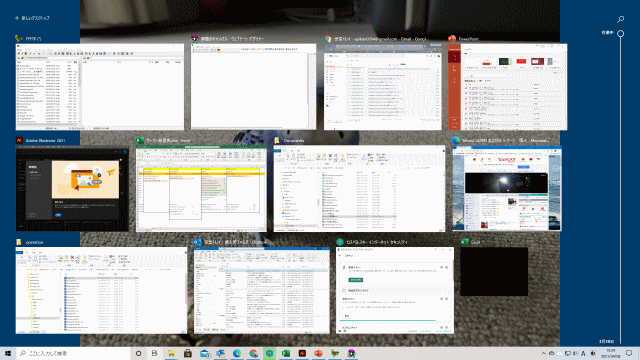Screen dimensions: 640x360
Task: Open File Explorer from taskbar
Action: (x=171, y=353)
